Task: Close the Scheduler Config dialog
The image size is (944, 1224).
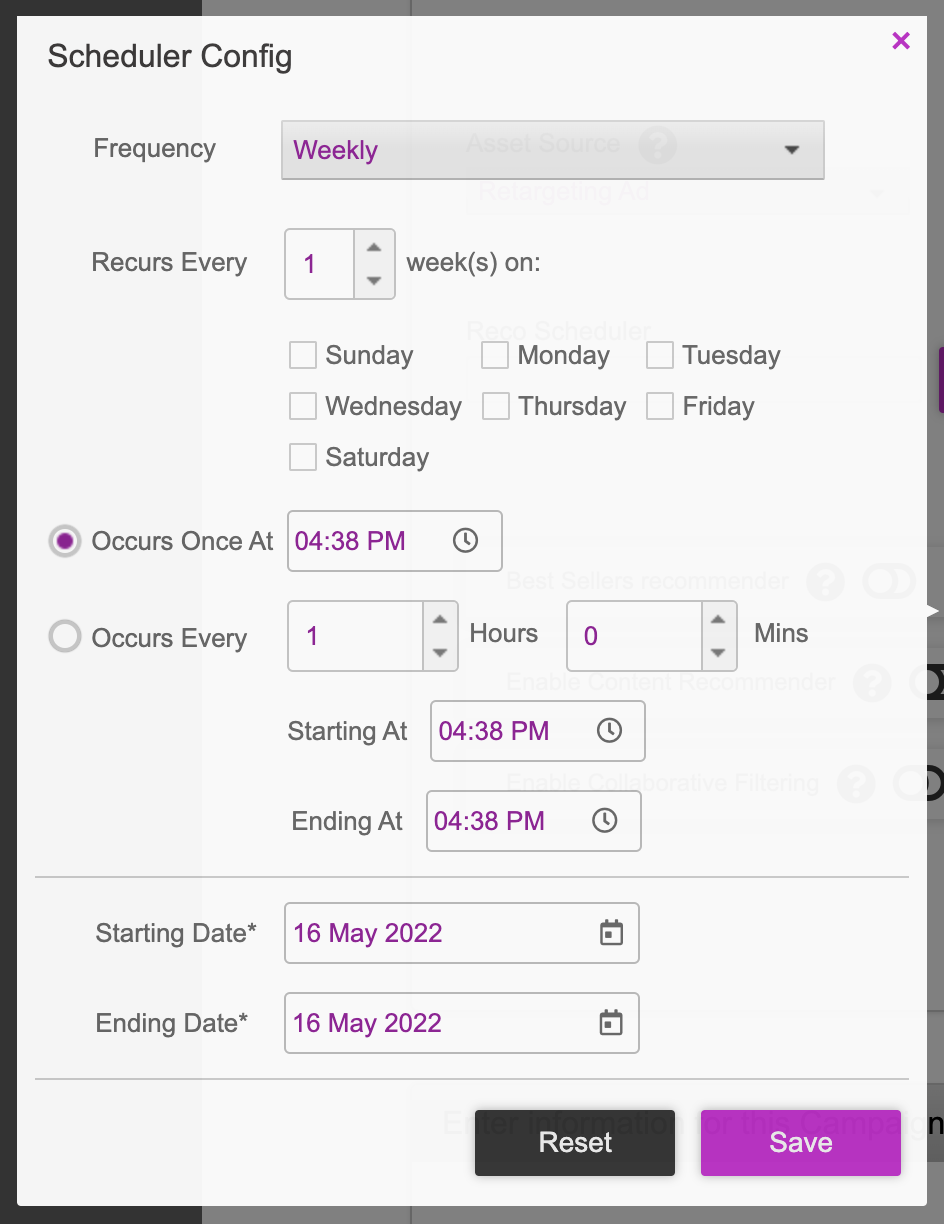Action: point(901,40)
